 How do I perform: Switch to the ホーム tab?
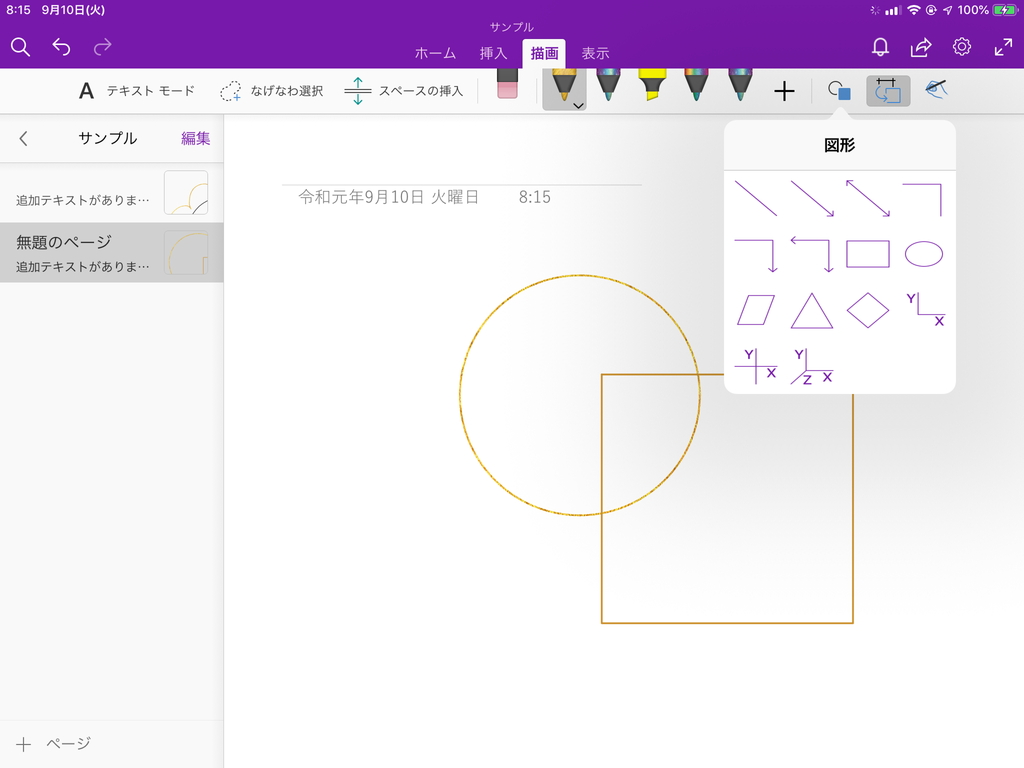(x=435, y=54)
